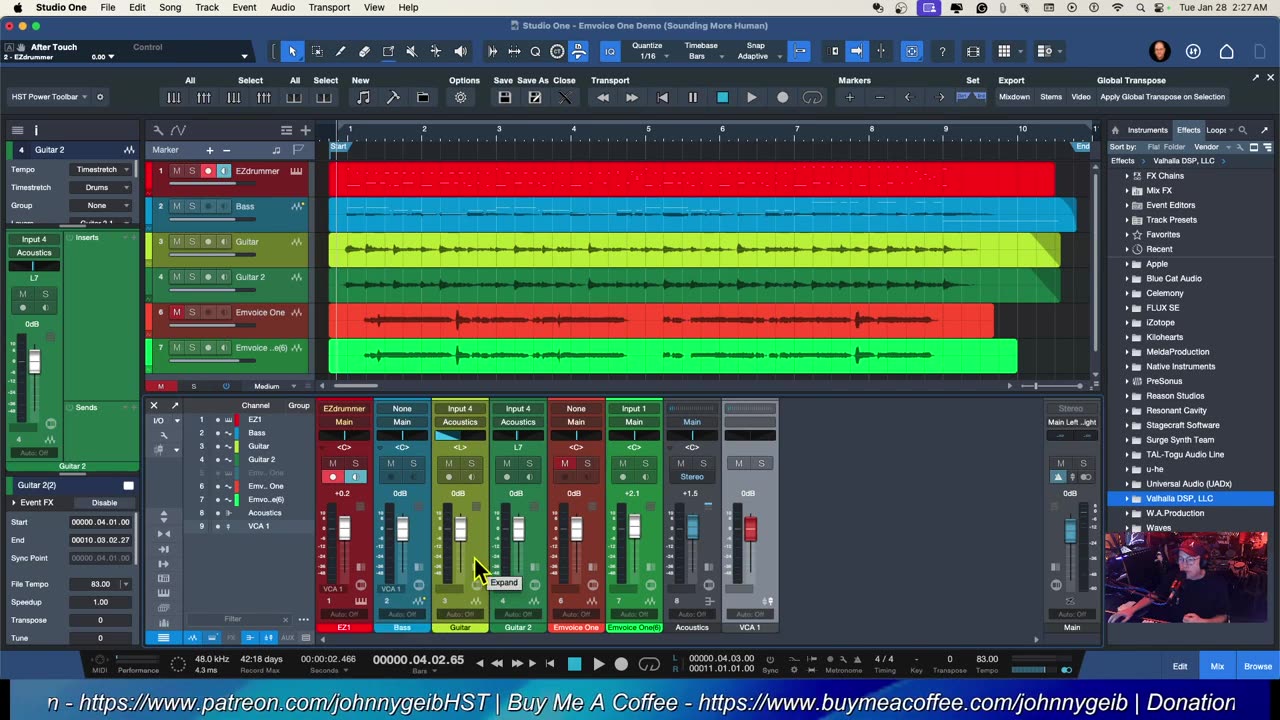
Task: Click the Close song X icon
Action: (x=565, y=97)
